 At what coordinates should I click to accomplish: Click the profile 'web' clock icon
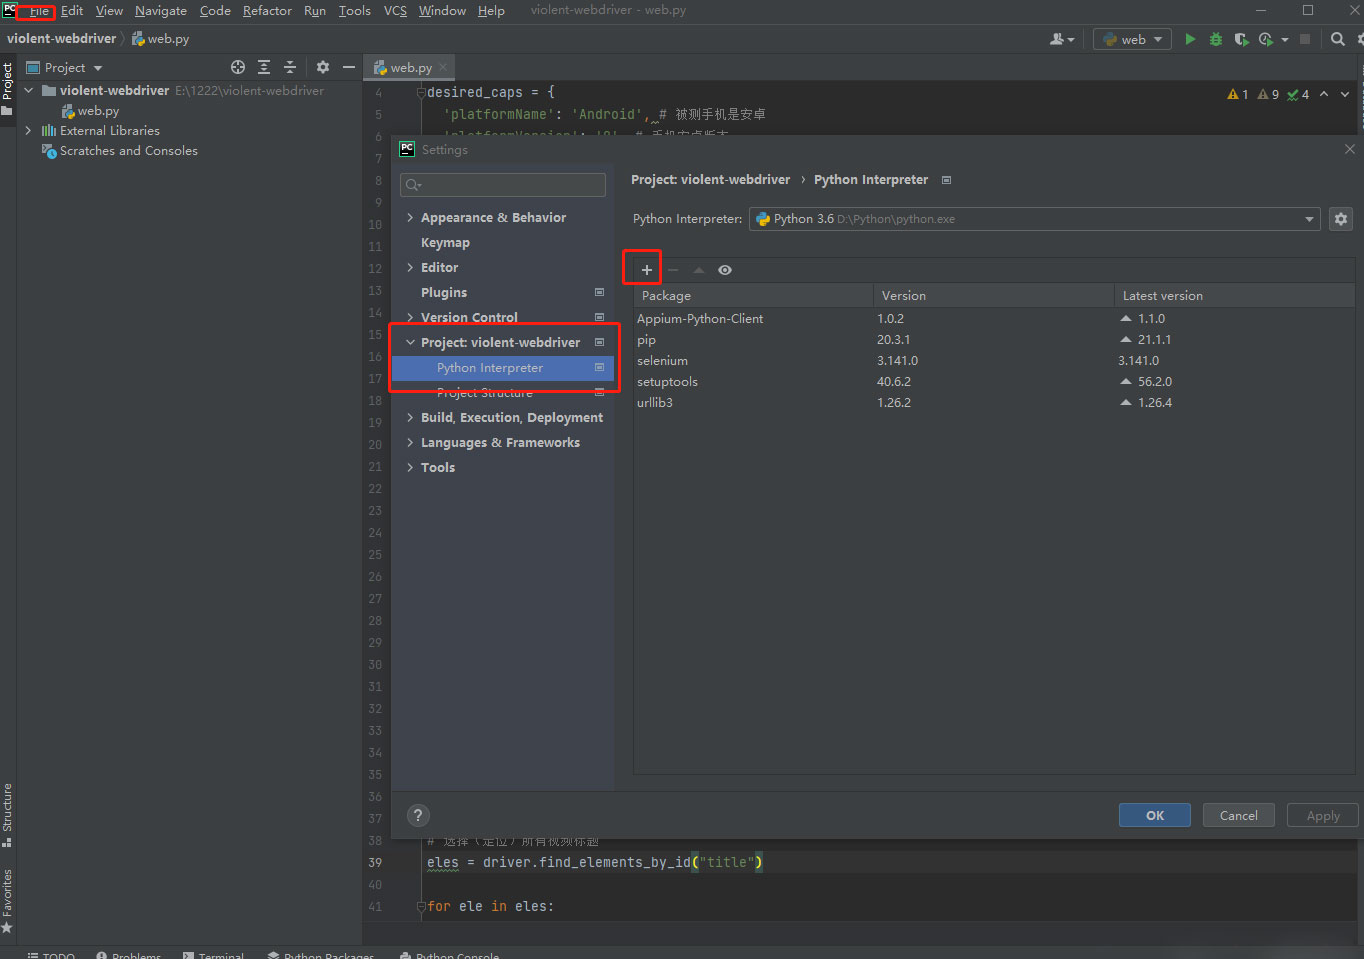point(1266,39)
